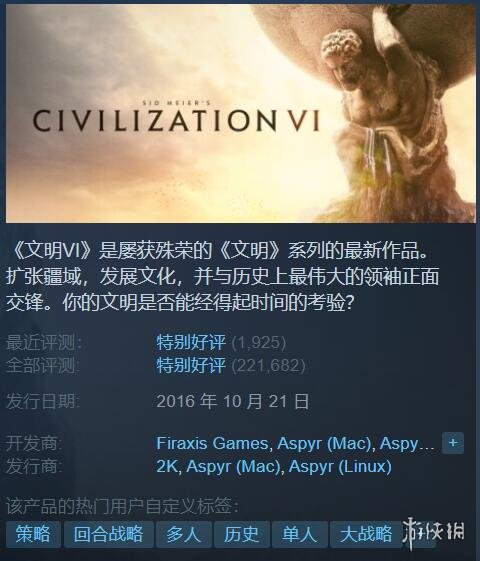Open the 大战略 tag

tap(366, 534)
